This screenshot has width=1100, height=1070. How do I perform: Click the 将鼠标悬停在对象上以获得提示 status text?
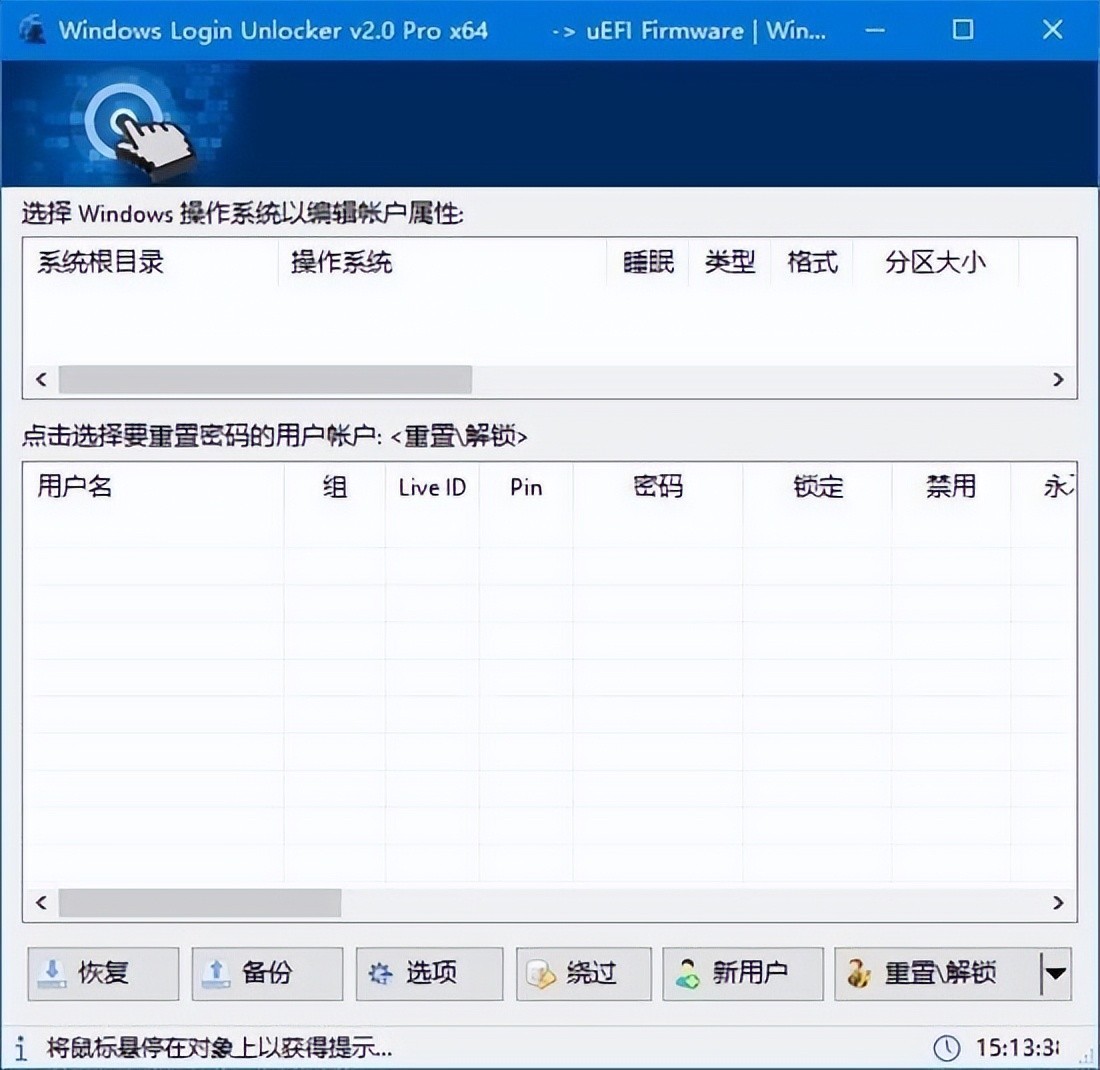[x=219, y=1048]
